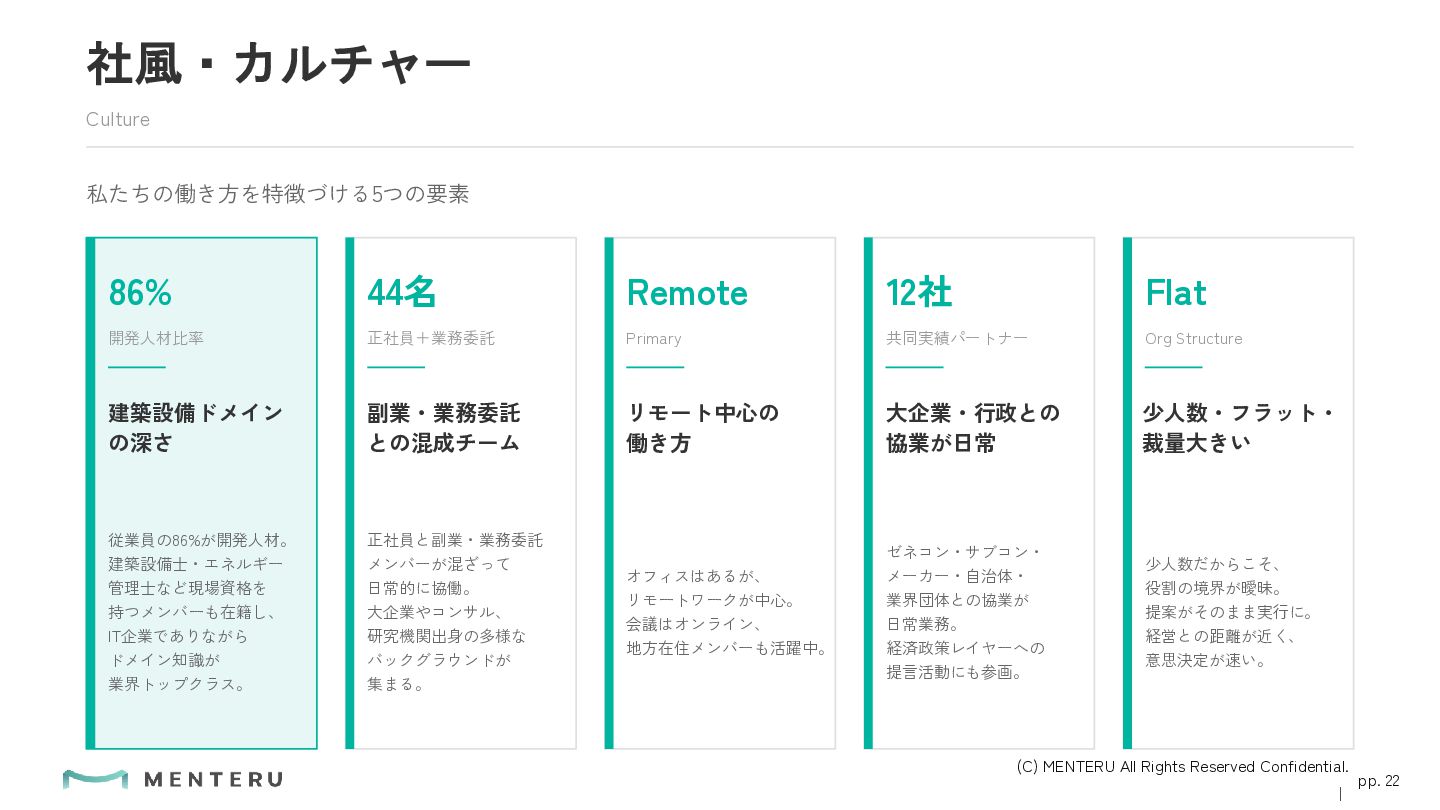Click the 社風・カルチャー slide title

[279, 64]
